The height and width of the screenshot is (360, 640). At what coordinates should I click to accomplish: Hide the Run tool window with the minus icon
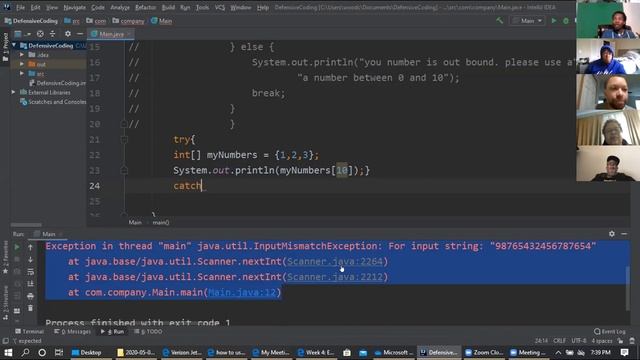624,234
